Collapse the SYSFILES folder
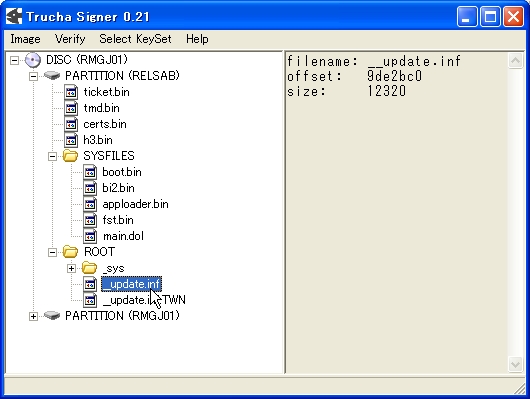The height and width of the screenshot is (399, 530). pyautogui.click(x=52, y=157)
